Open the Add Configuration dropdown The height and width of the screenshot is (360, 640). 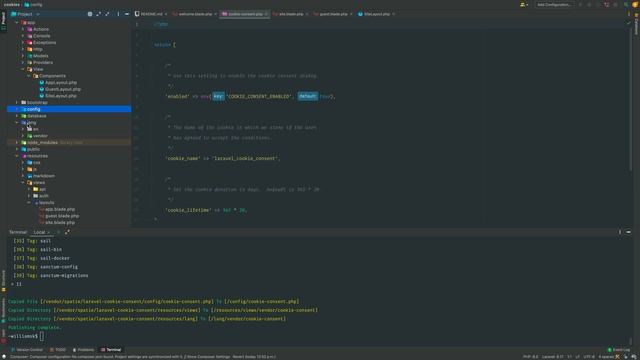[x=554, y=5]
